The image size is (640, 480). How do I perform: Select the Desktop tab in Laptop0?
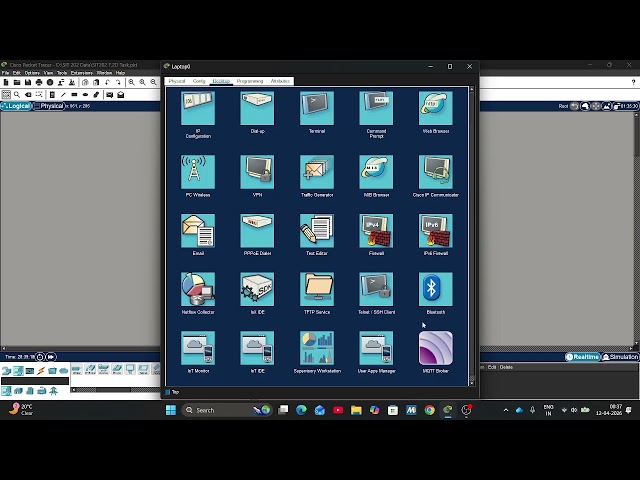click(221, 81)
